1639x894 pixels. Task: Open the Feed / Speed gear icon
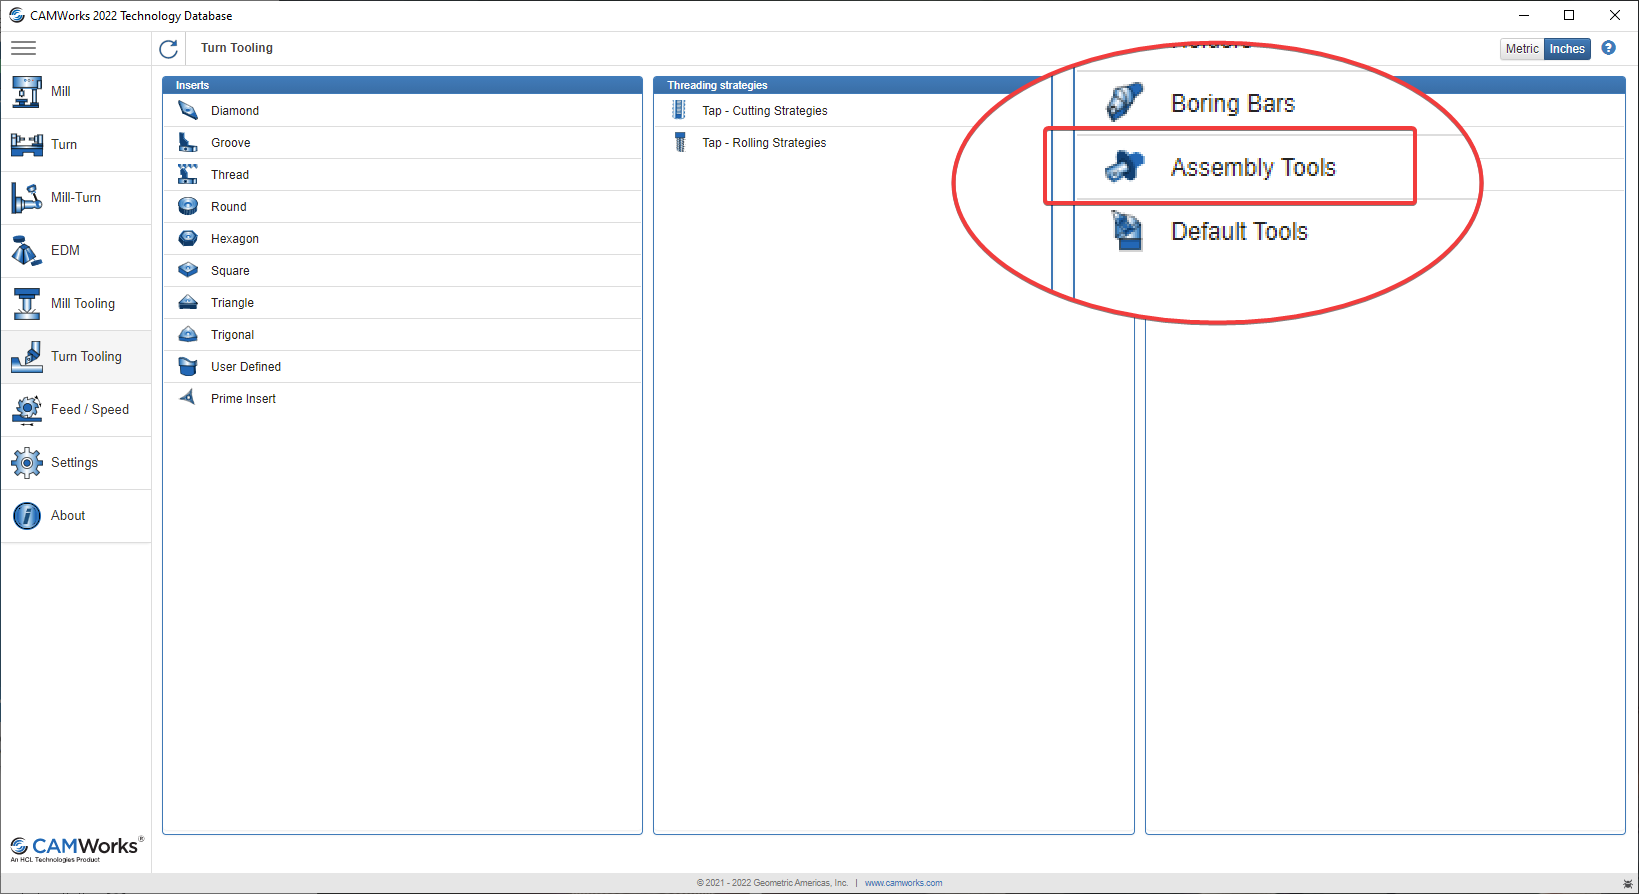pyautogui.click(x=27, y=409)
